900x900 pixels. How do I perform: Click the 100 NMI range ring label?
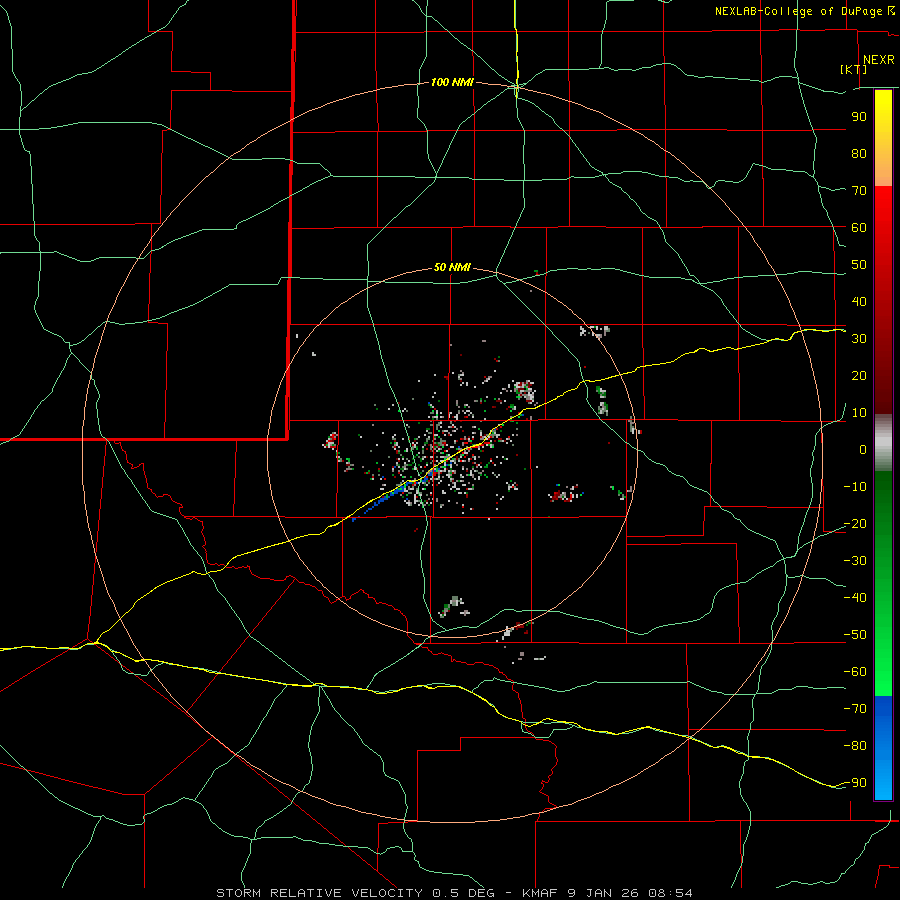click(452, 83)
